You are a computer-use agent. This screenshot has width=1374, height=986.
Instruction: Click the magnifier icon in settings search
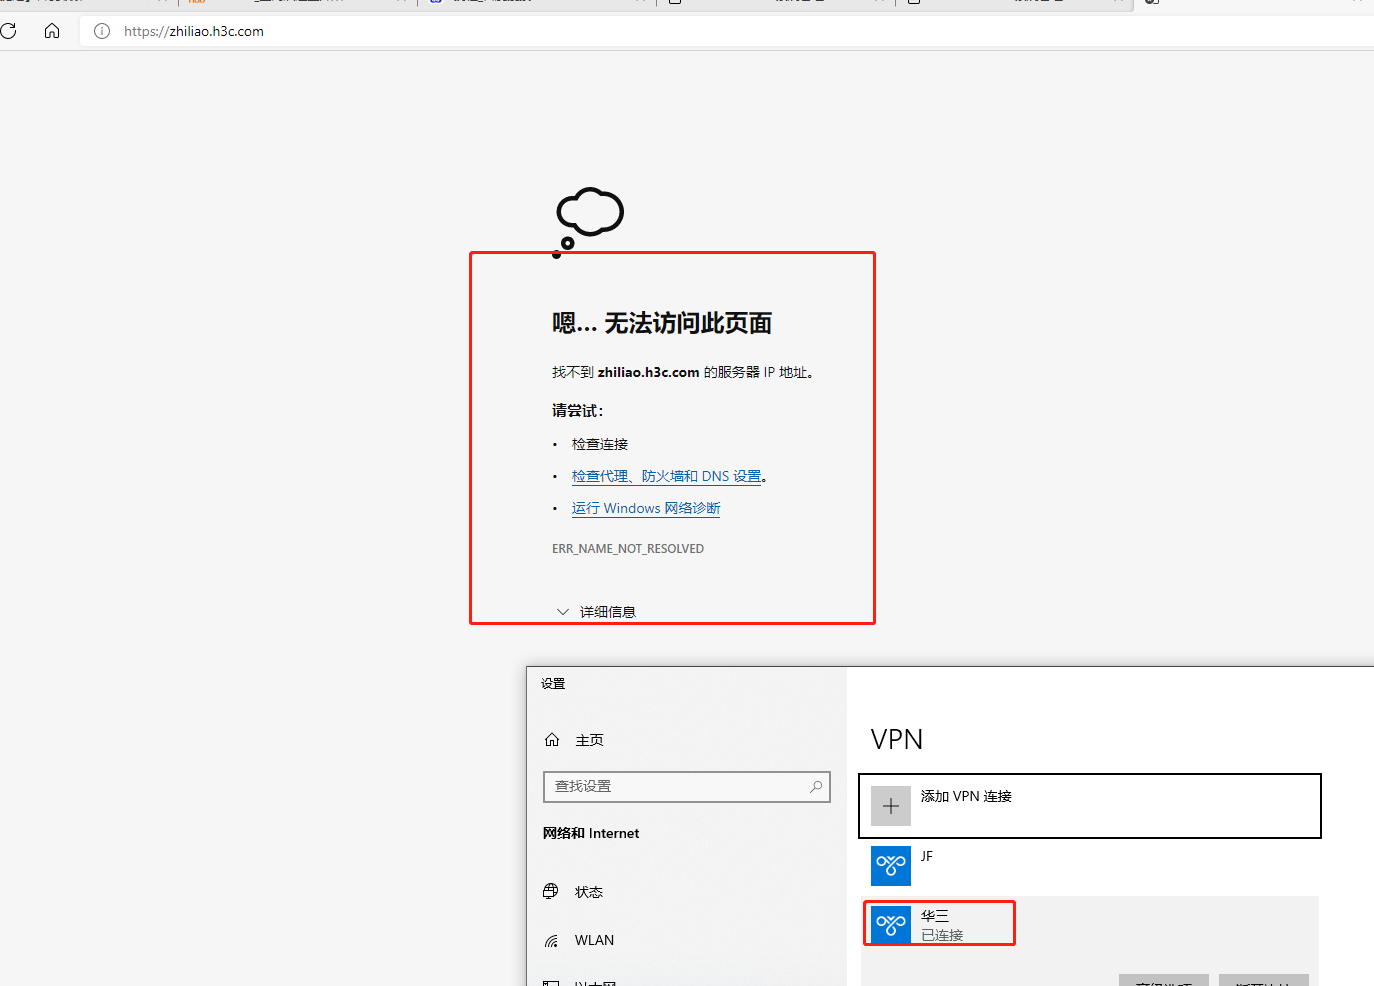click(816, 787)
